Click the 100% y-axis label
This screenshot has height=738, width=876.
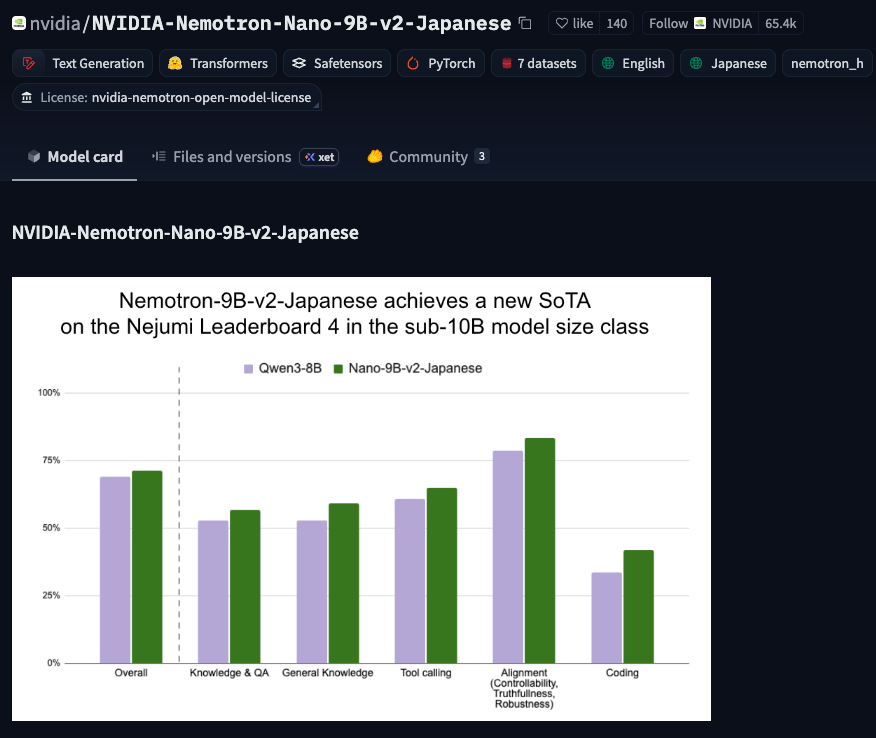pyautogui.click(x=49, y=393)
